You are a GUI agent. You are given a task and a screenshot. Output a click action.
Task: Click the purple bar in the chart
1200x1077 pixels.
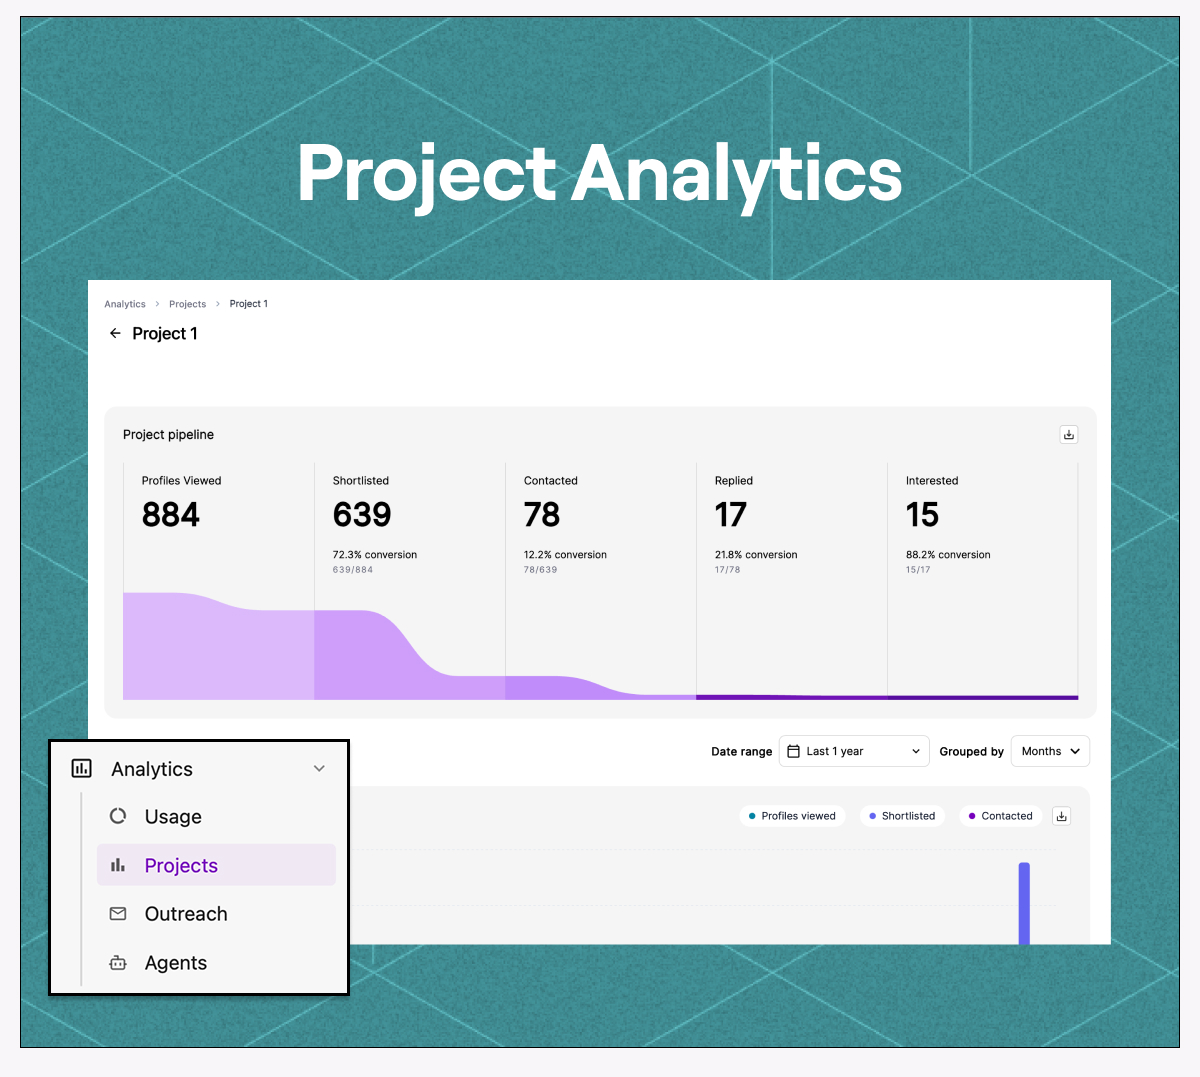[x=1024, y=903]
